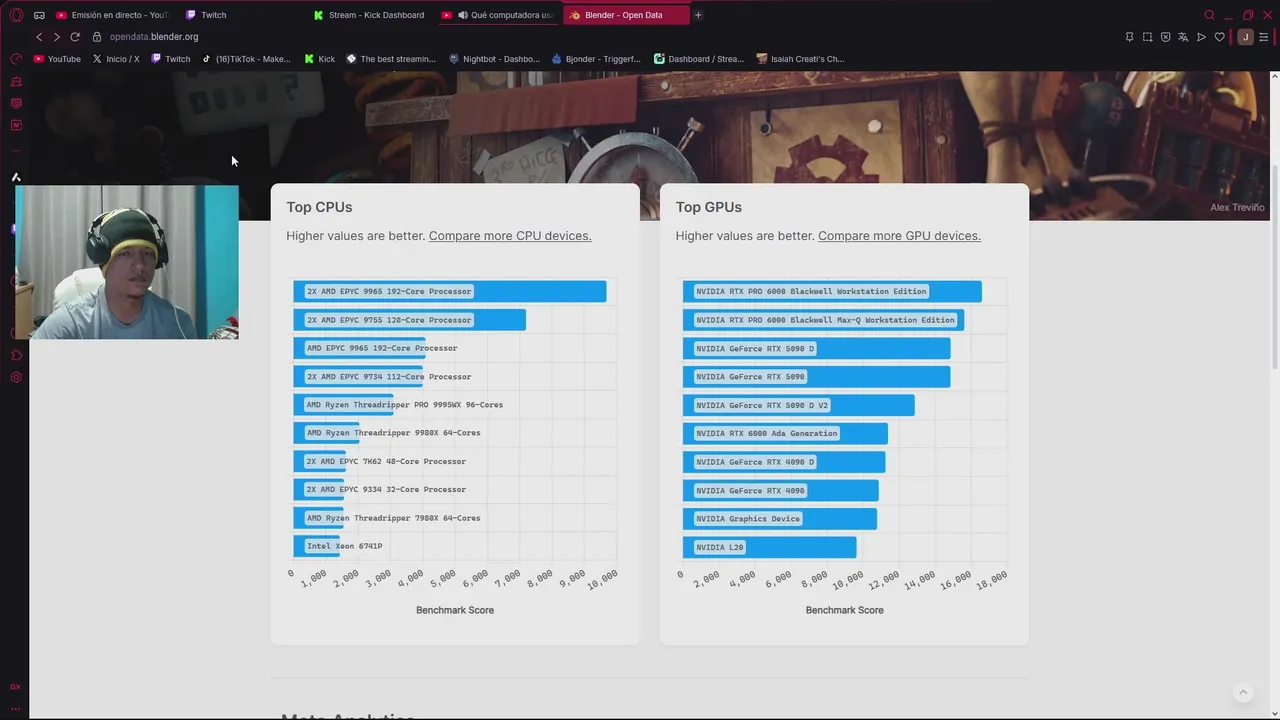The image size is (1280, 720).
Task: Open sidebar three-dots setup at bottom
Action: click(15, 708)
